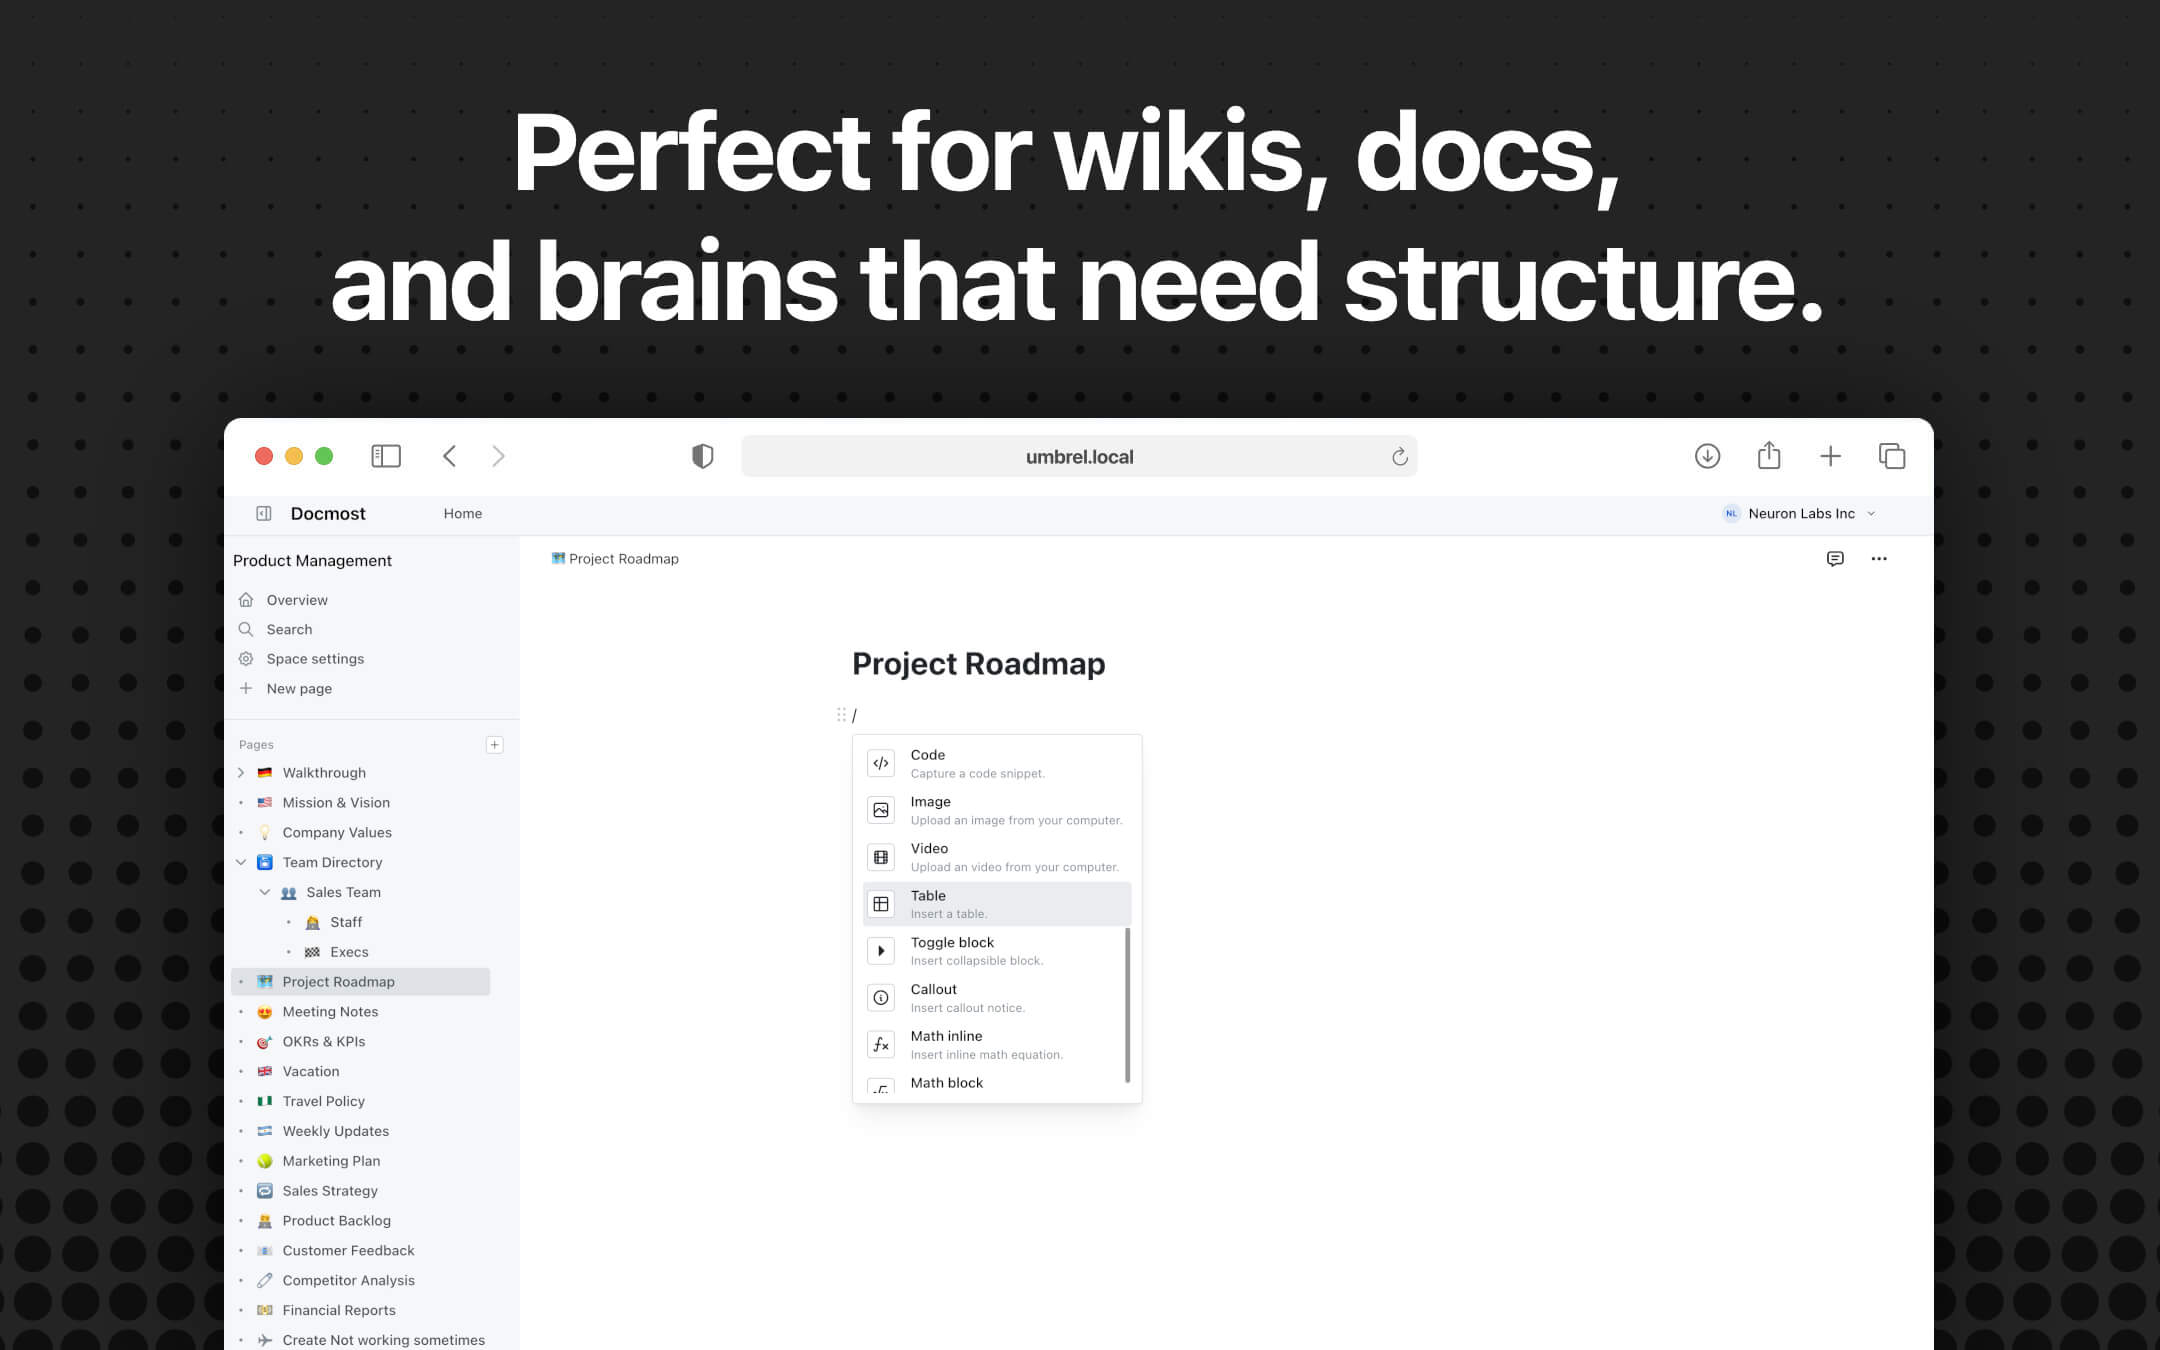Switch to the Home tab
2160x1350 pixels.
462,513
